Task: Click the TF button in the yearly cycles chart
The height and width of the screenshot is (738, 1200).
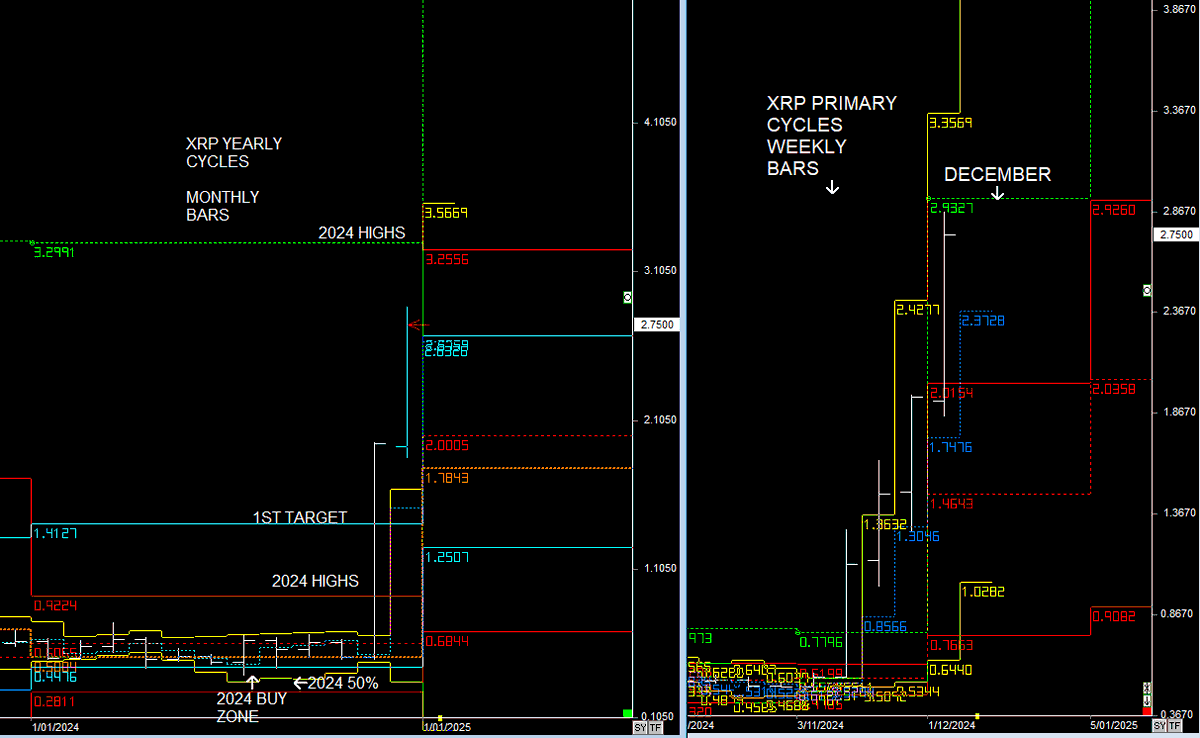Action: [x=655, y=728]
